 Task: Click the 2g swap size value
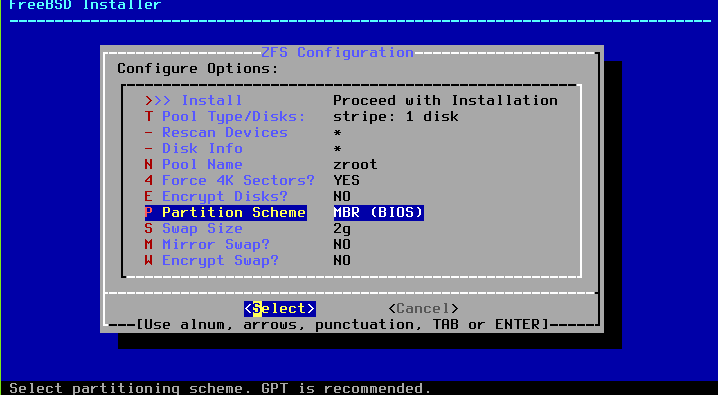[342, 228]
